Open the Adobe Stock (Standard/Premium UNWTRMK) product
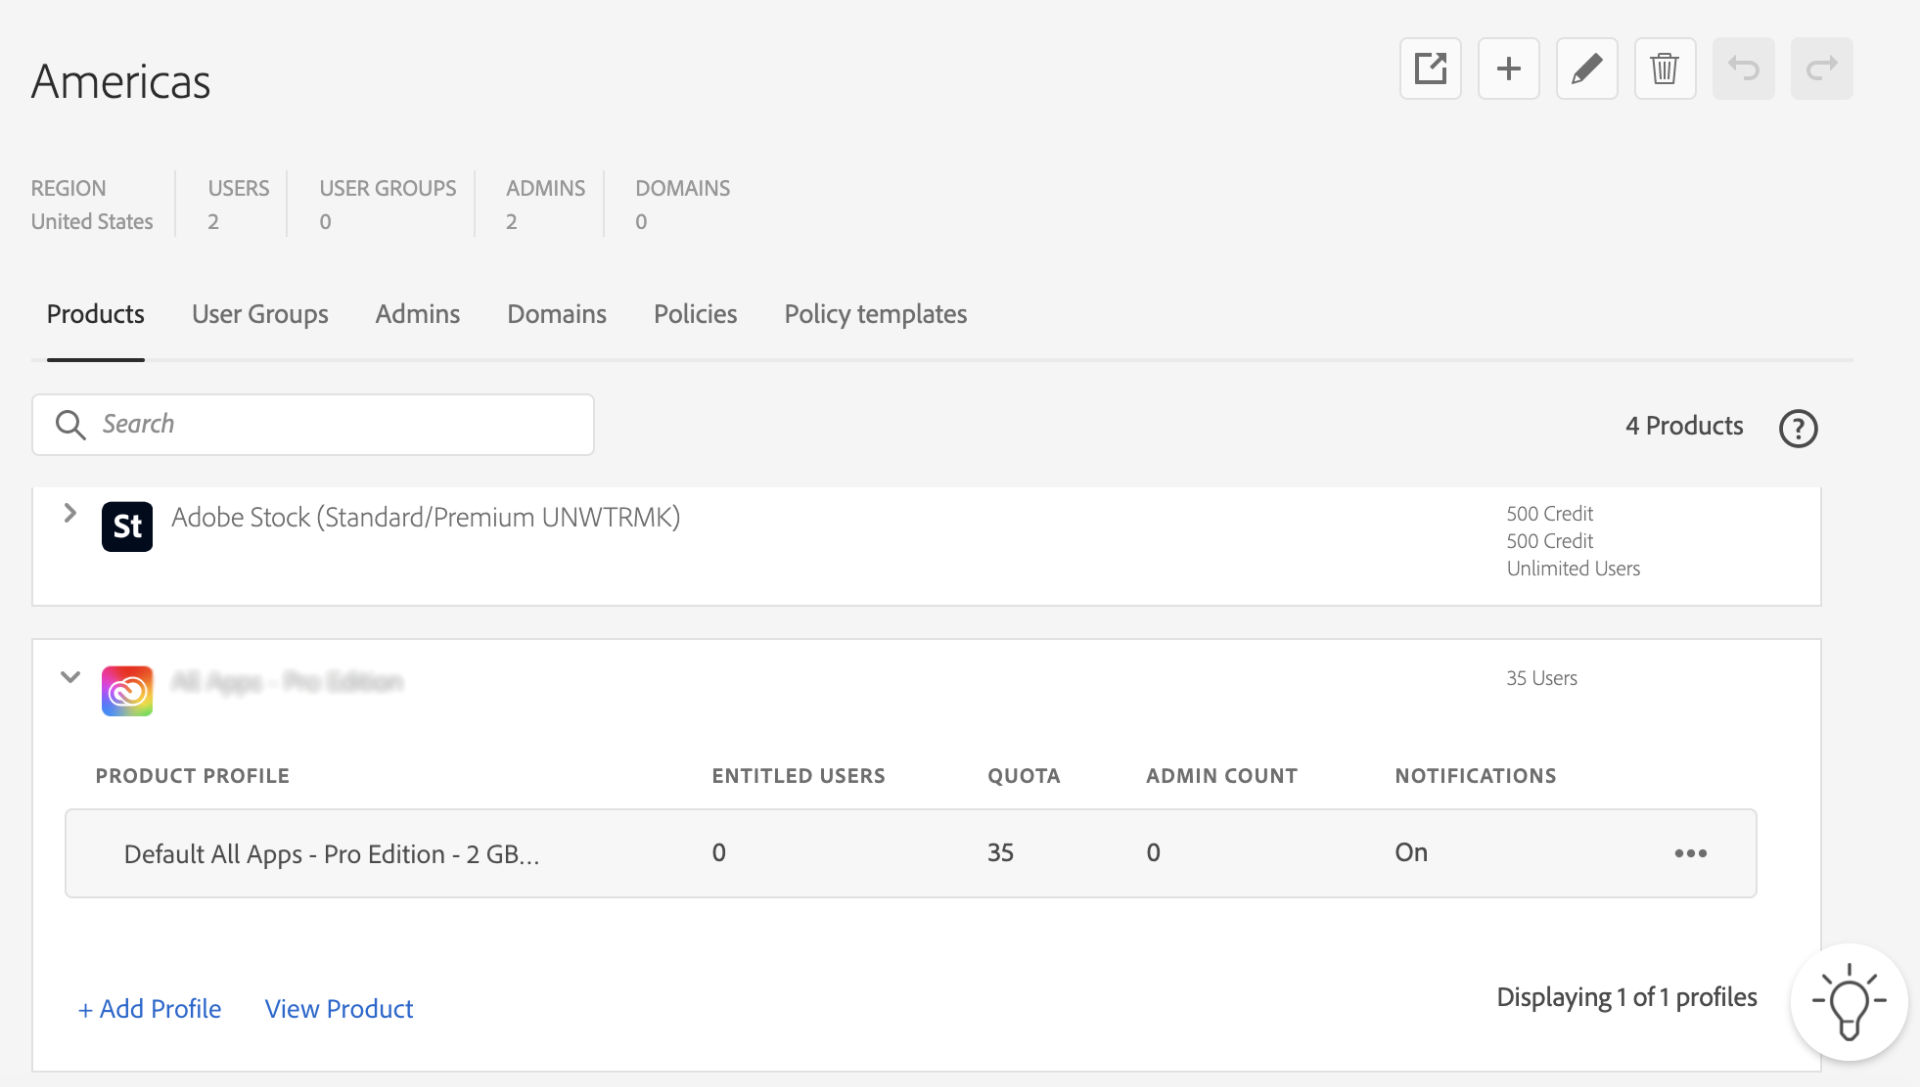Image resolution: width=1920 pixels, height=1087 pixels. coord(425,517)
